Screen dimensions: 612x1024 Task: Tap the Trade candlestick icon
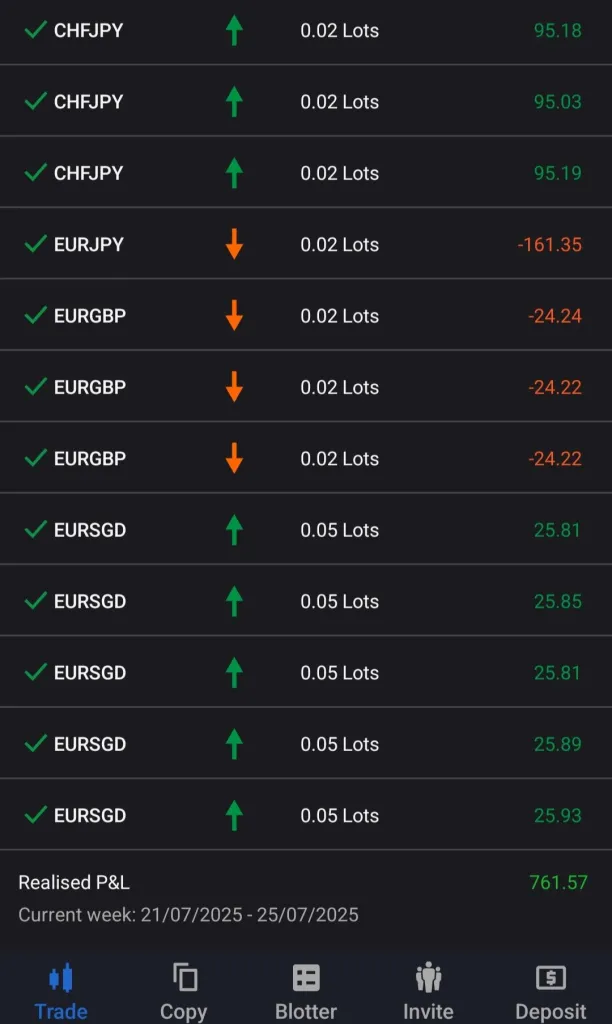[61, 977]
